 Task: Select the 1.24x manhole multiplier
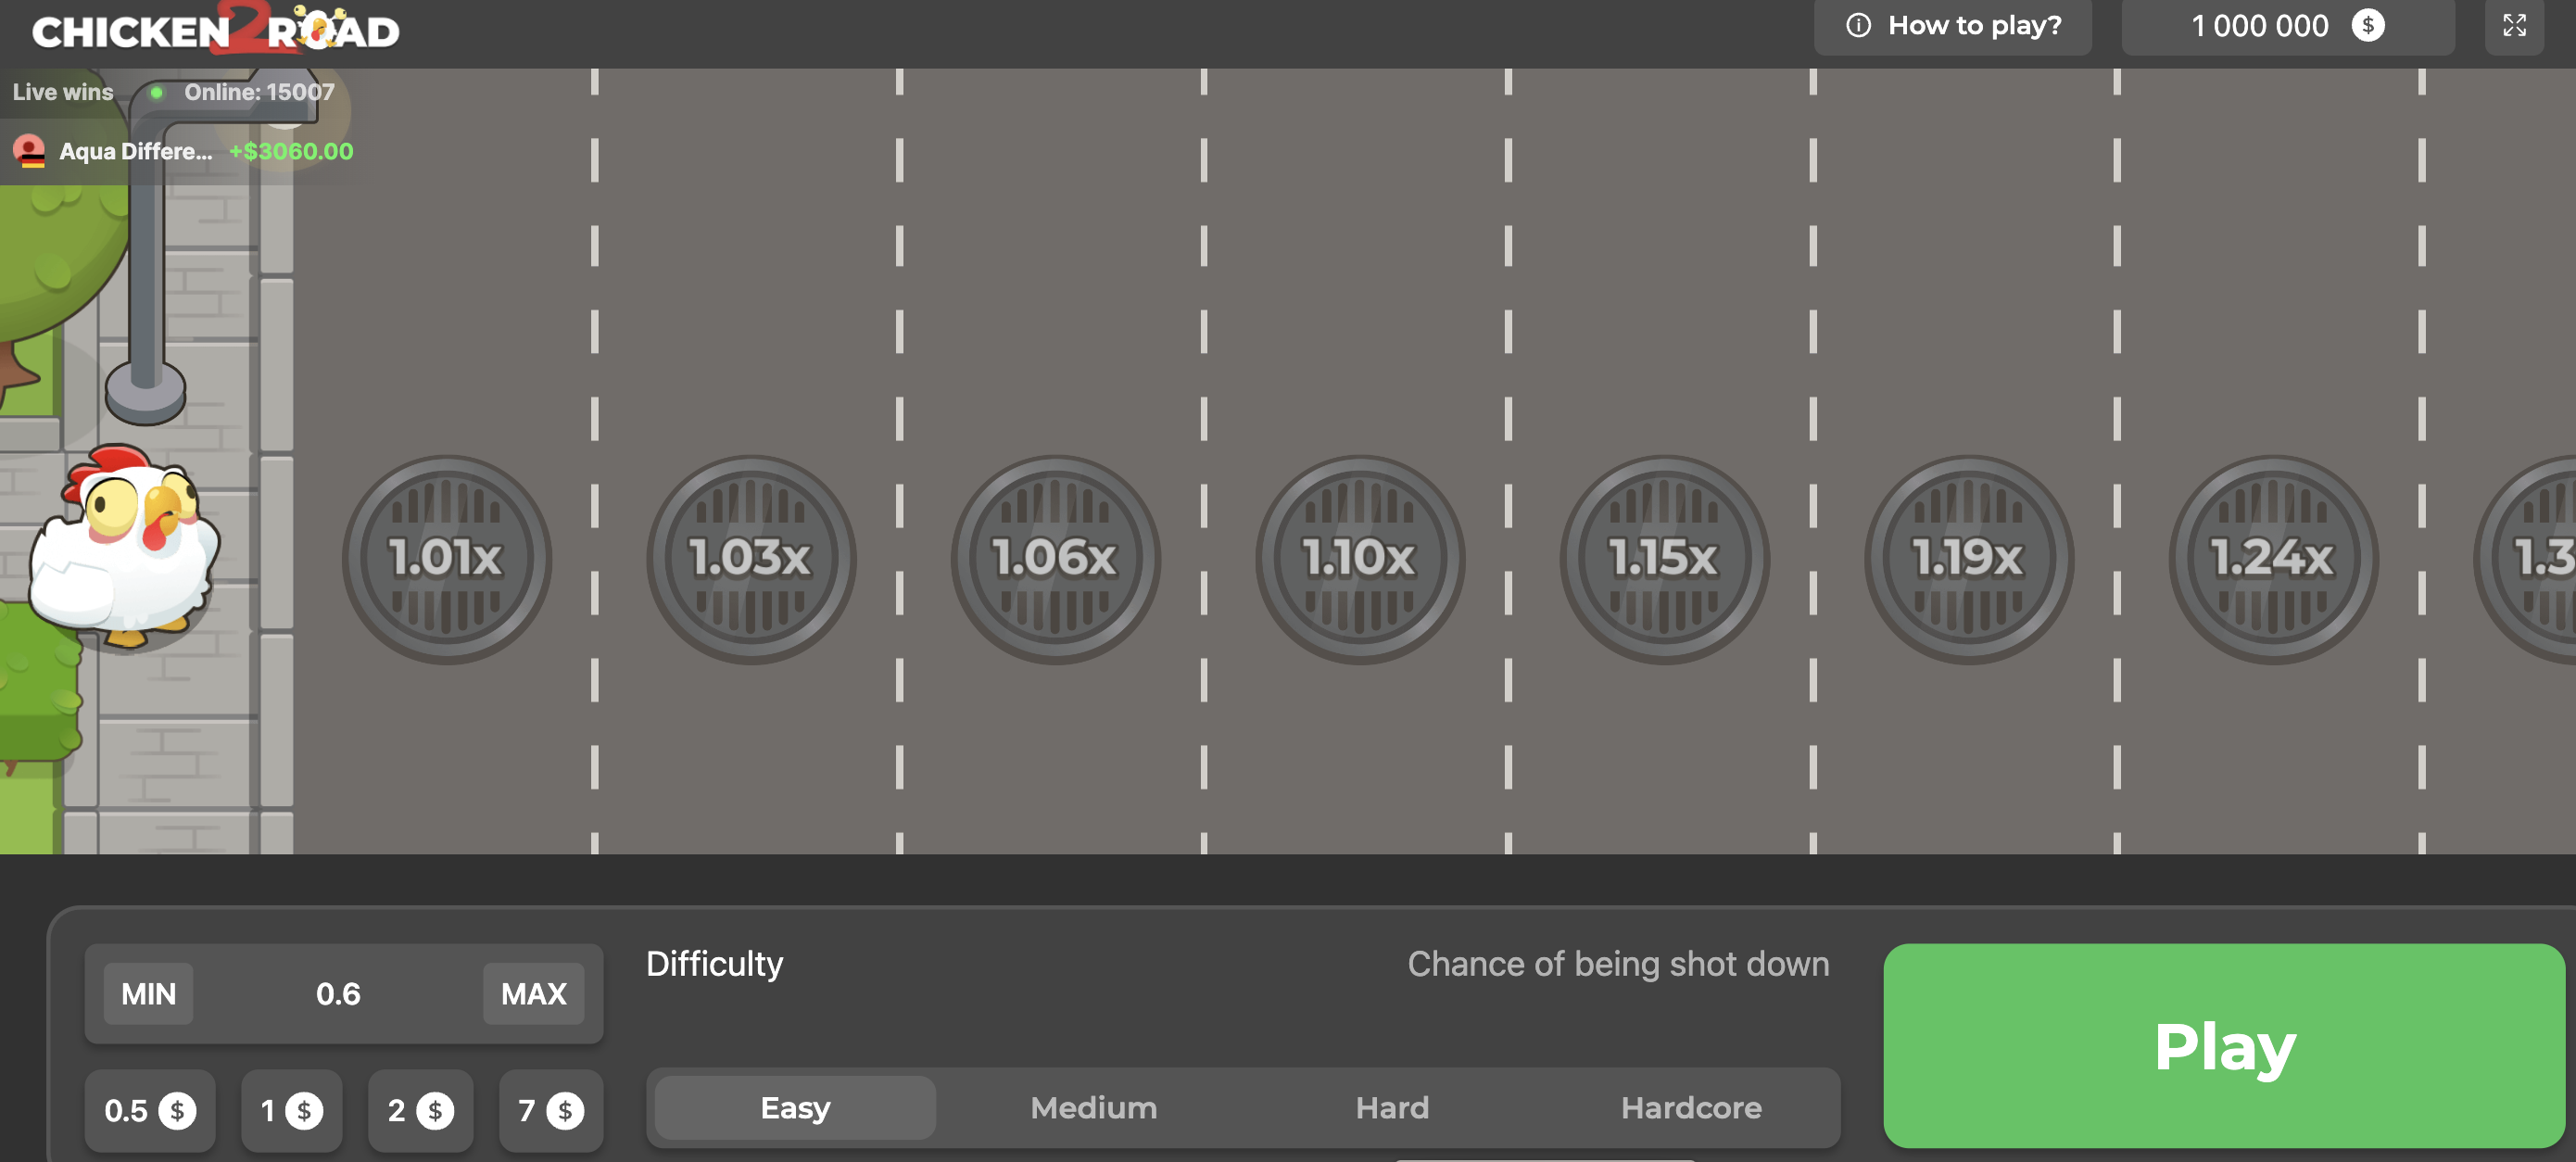(x=2272, y=558)
